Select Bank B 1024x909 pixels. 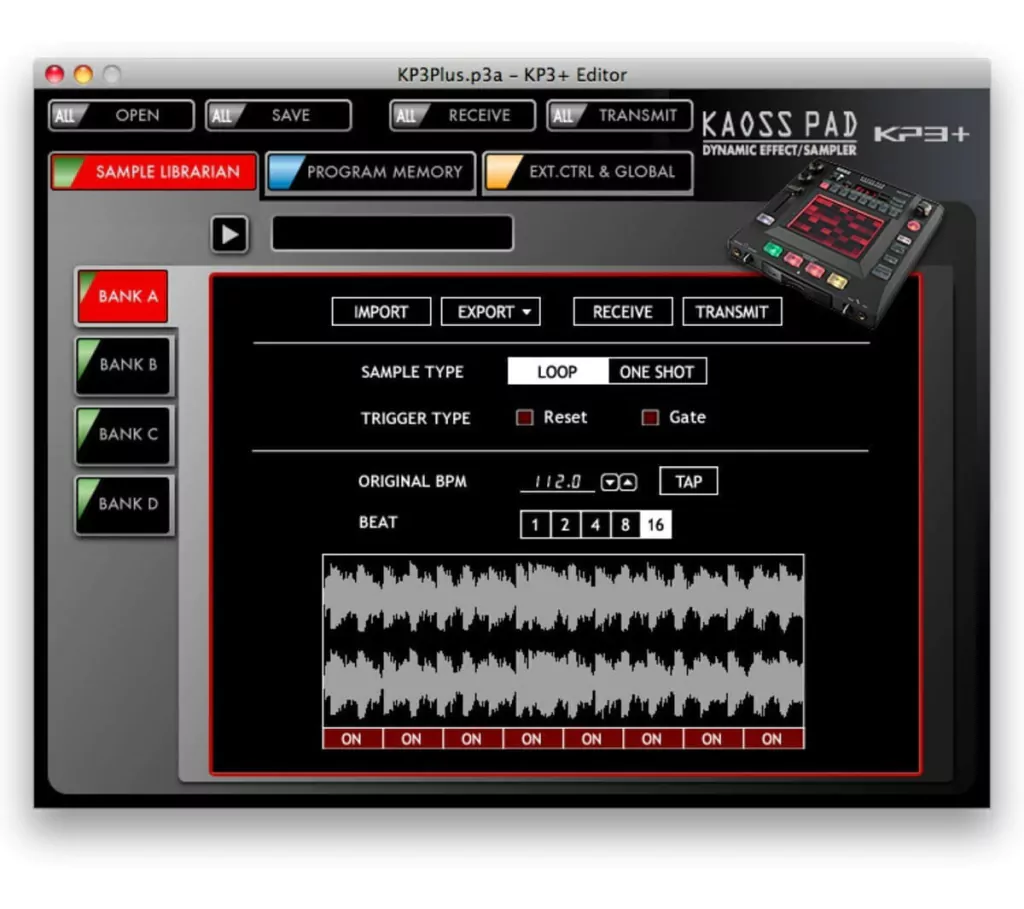click(123, 365)
